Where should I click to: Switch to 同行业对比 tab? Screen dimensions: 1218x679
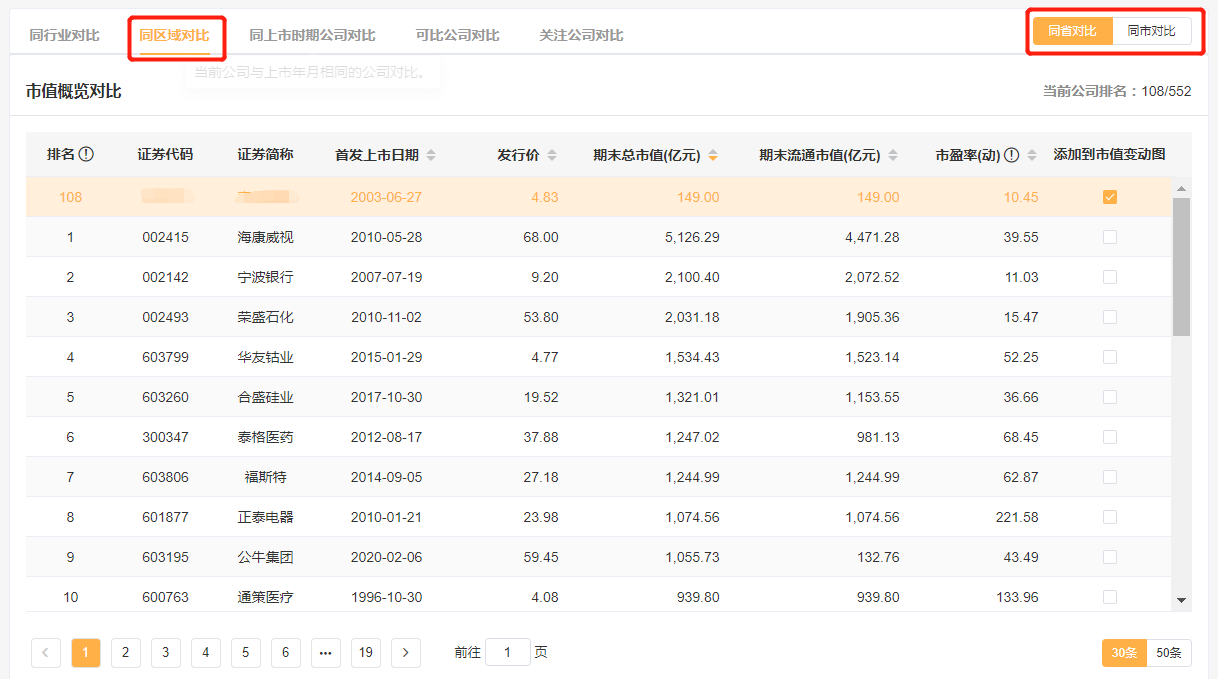(x=64, y=35)
